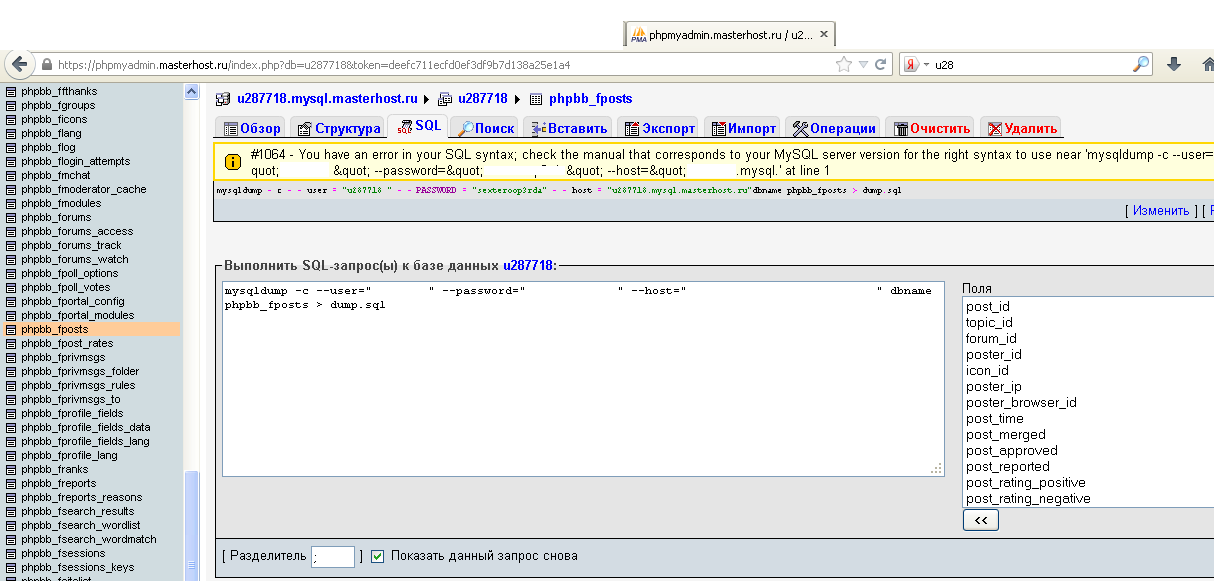Switch to the Экспорт tab
Viewport: 1214px width, 581px height.
point(658,128)
